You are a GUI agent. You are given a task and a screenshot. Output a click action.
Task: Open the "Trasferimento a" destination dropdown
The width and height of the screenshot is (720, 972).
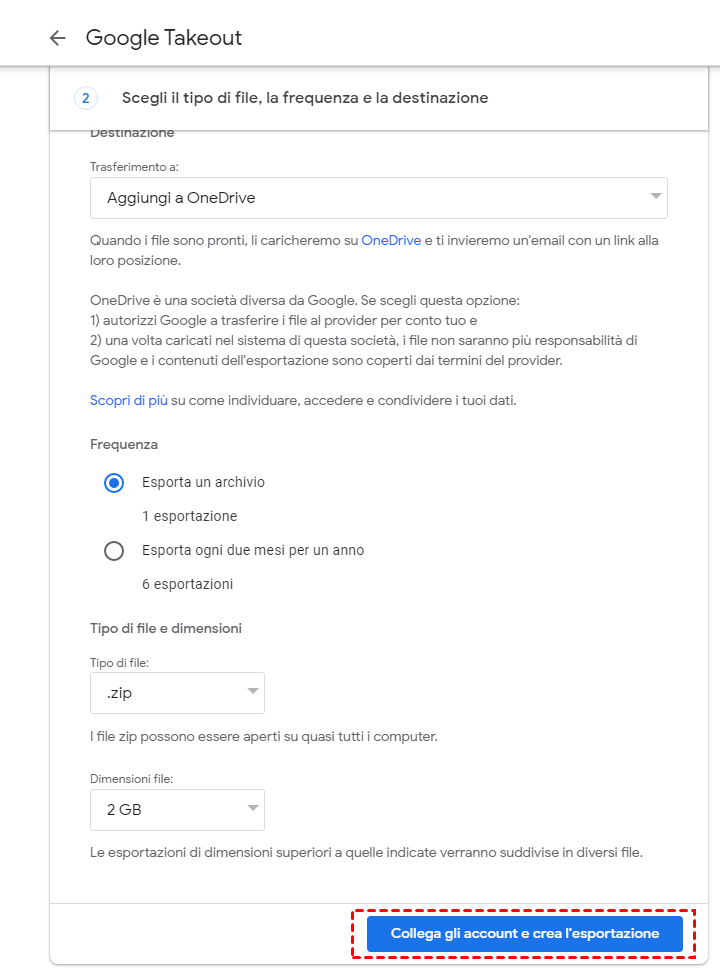[x=378, y=198]
